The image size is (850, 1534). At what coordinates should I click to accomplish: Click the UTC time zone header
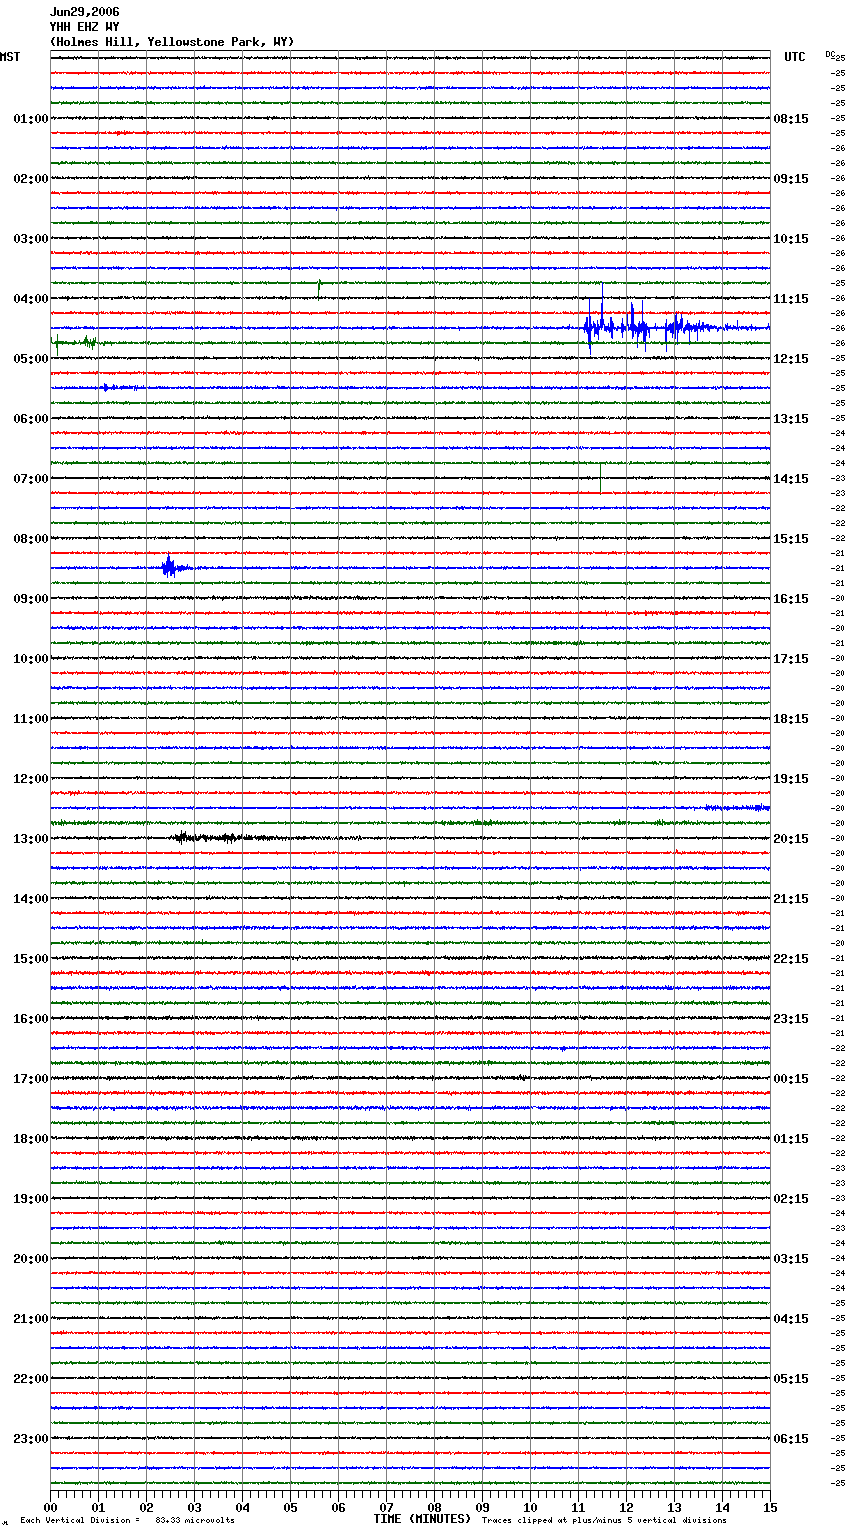tap(794, 57)
